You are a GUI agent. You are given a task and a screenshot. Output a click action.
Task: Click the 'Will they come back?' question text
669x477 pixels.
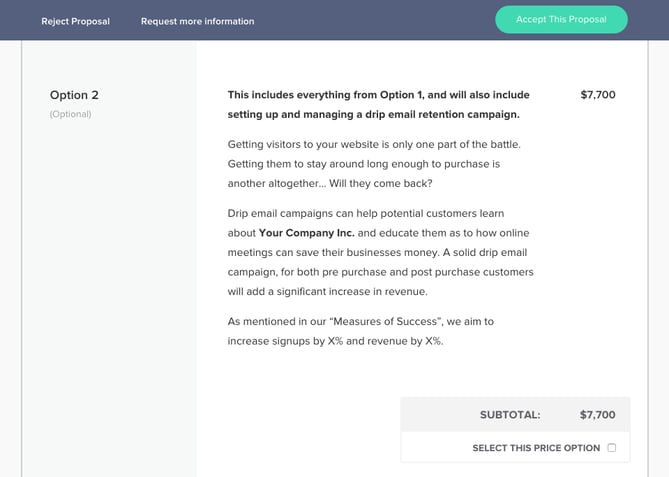click(402, 184)
